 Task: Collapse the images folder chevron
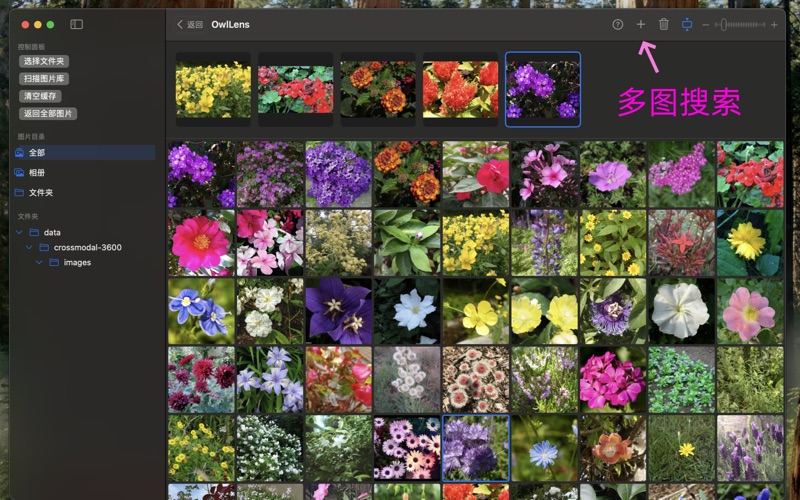39,263
